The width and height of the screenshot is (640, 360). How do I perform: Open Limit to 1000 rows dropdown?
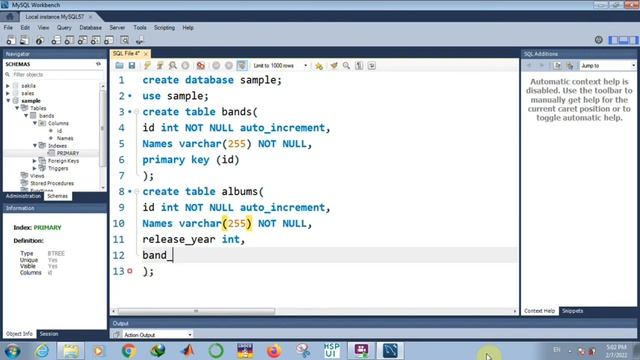(x=280, y=66)
